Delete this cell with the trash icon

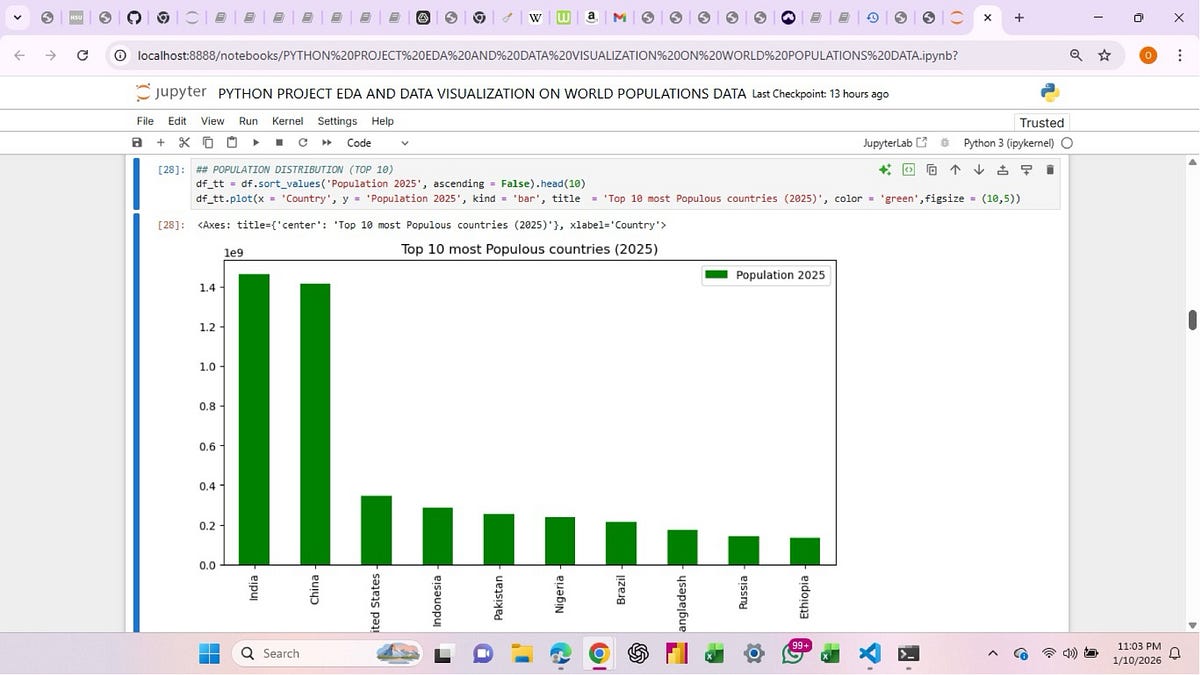click(1050, 170)
